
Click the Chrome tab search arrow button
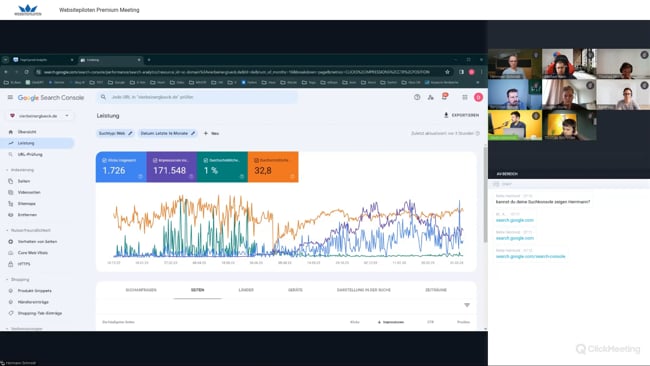(x=5, y=60)
